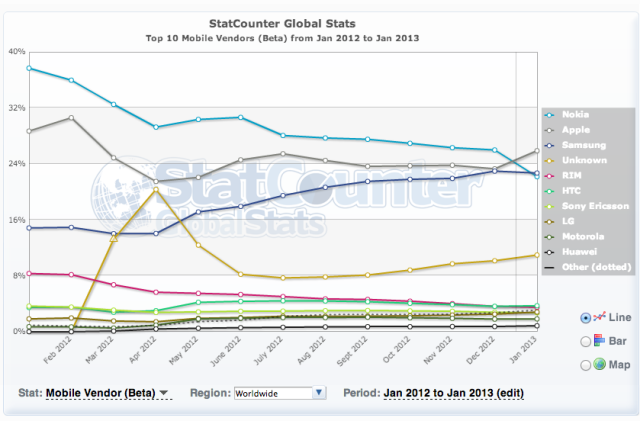
Task: Click the Apple legend marker icon
Action: coord(550,130)
